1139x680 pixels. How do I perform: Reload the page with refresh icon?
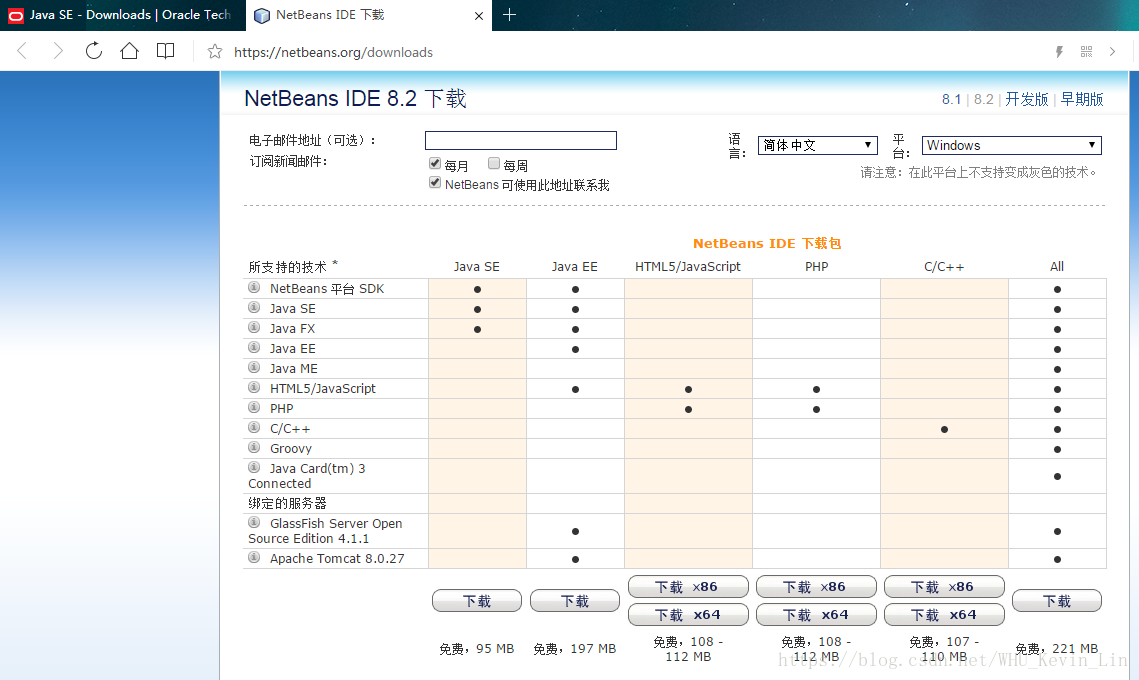click(x=94, y=51)
